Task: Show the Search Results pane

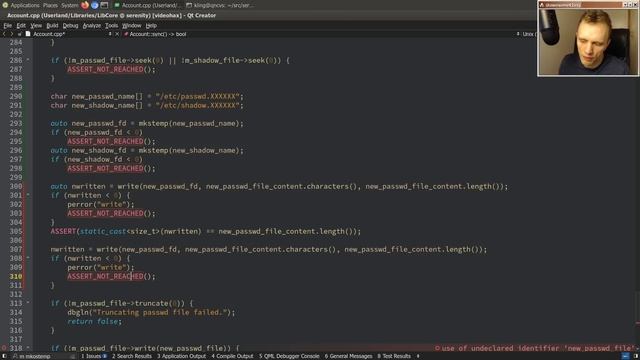Action: 131,356
